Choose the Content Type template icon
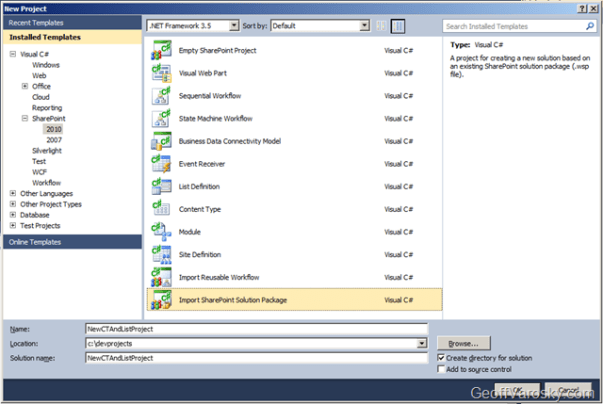603x404 pixels. click(x=160, y=210)
